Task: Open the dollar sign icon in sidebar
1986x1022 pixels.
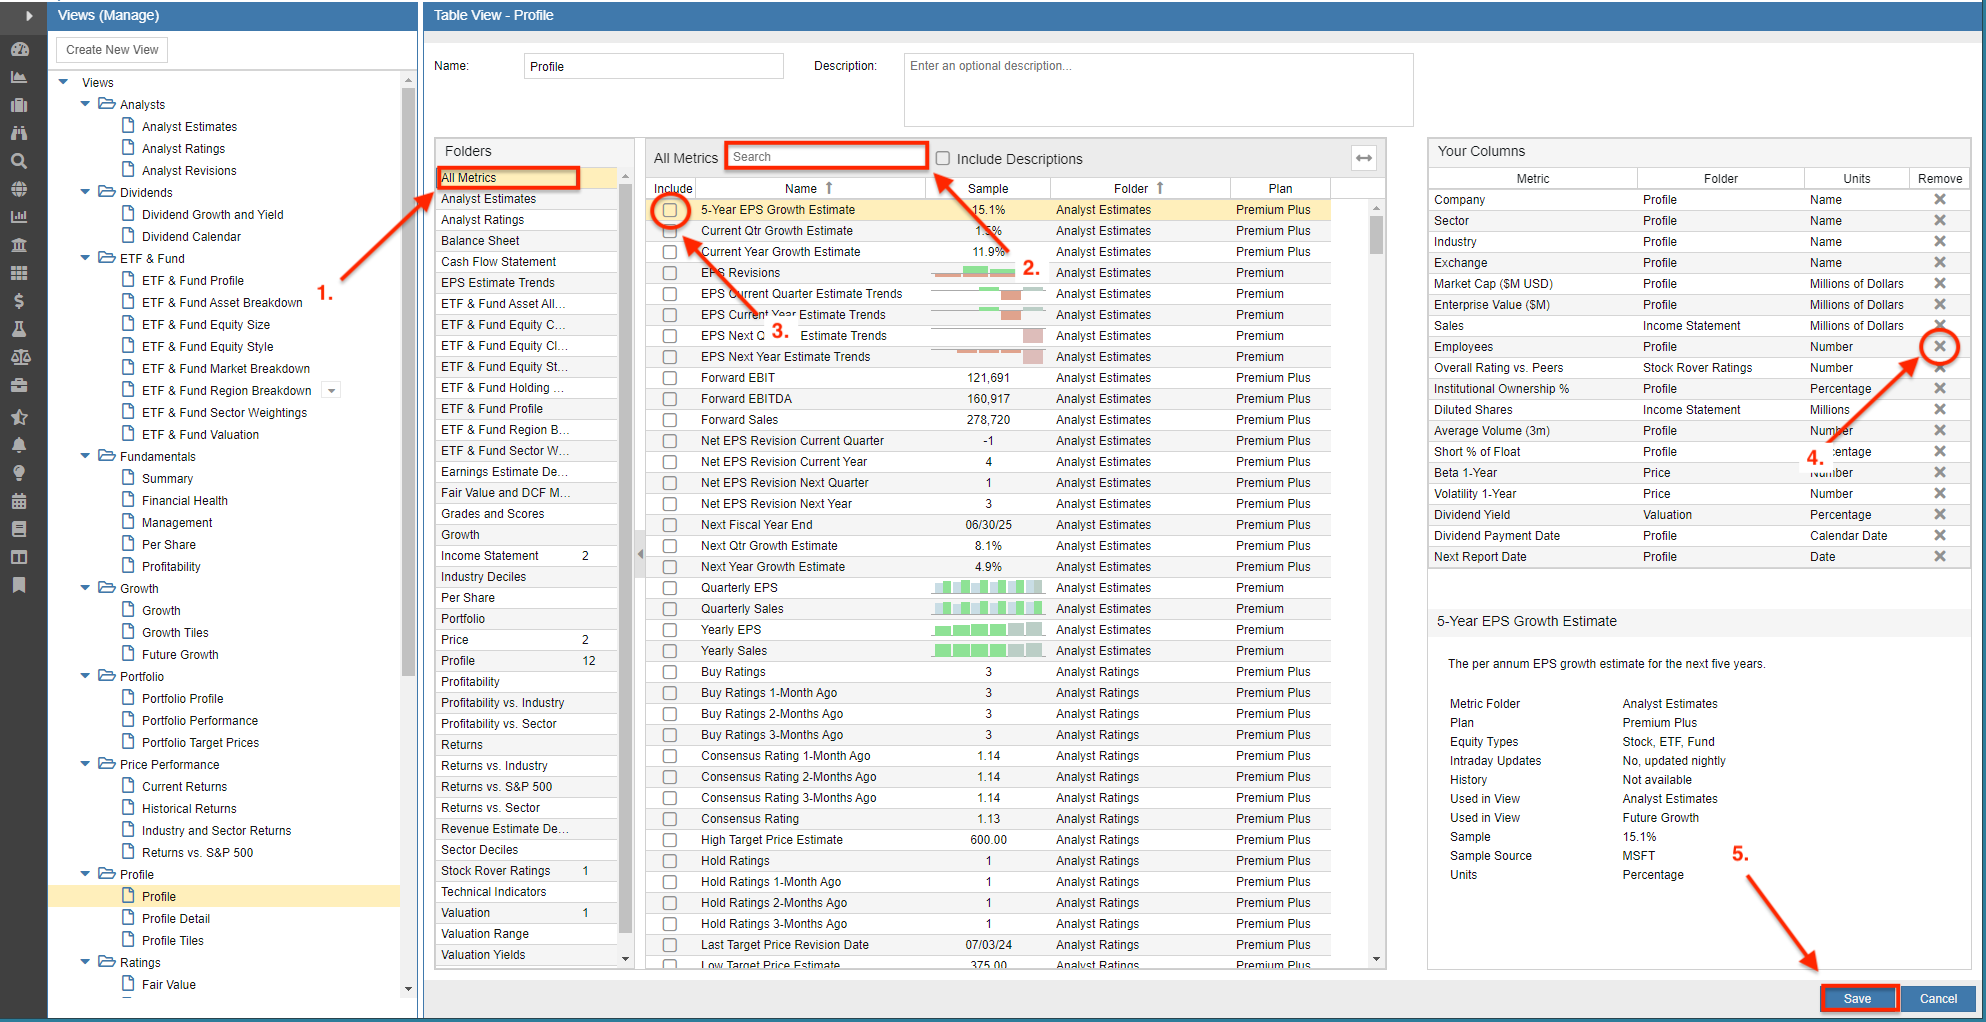Action: click(x=19, y=301)
